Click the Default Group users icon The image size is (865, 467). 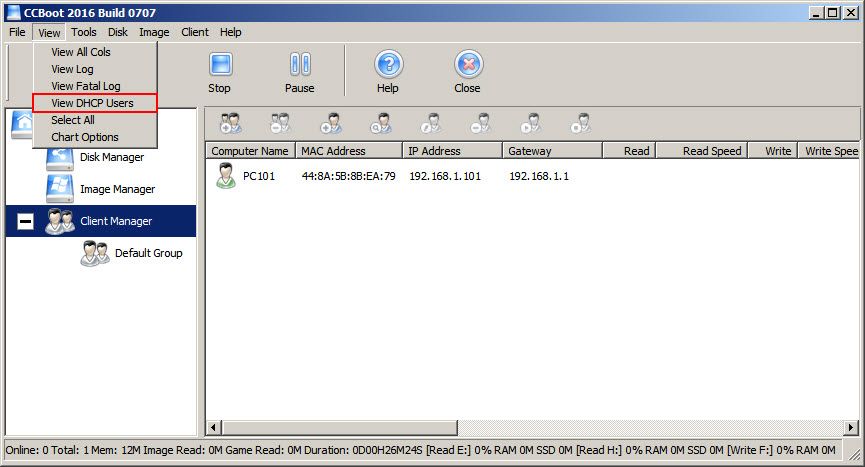coord(95,253)
